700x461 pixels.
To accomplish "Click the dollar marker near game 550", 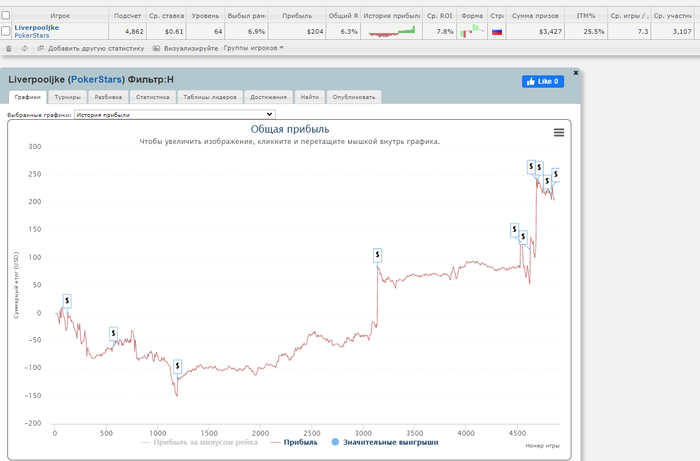I will point(113,333).
